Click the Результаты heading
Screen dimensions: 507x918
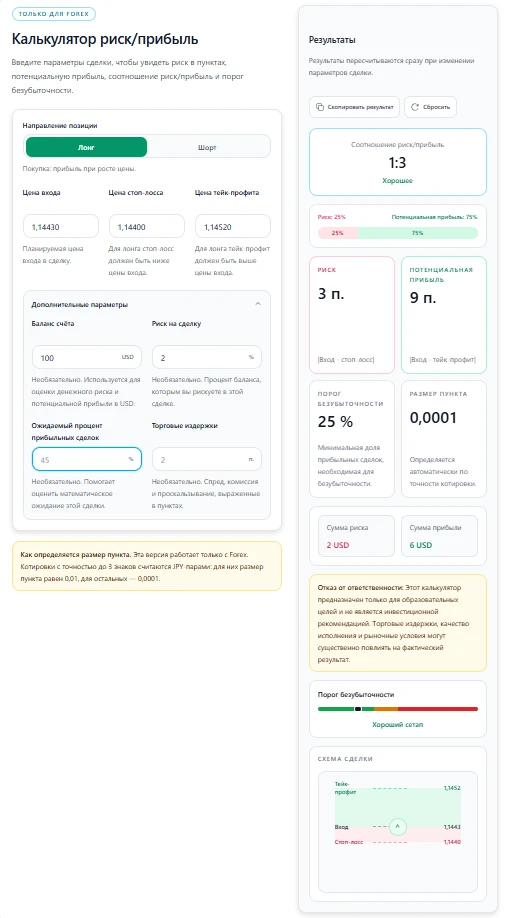point(333,40)
